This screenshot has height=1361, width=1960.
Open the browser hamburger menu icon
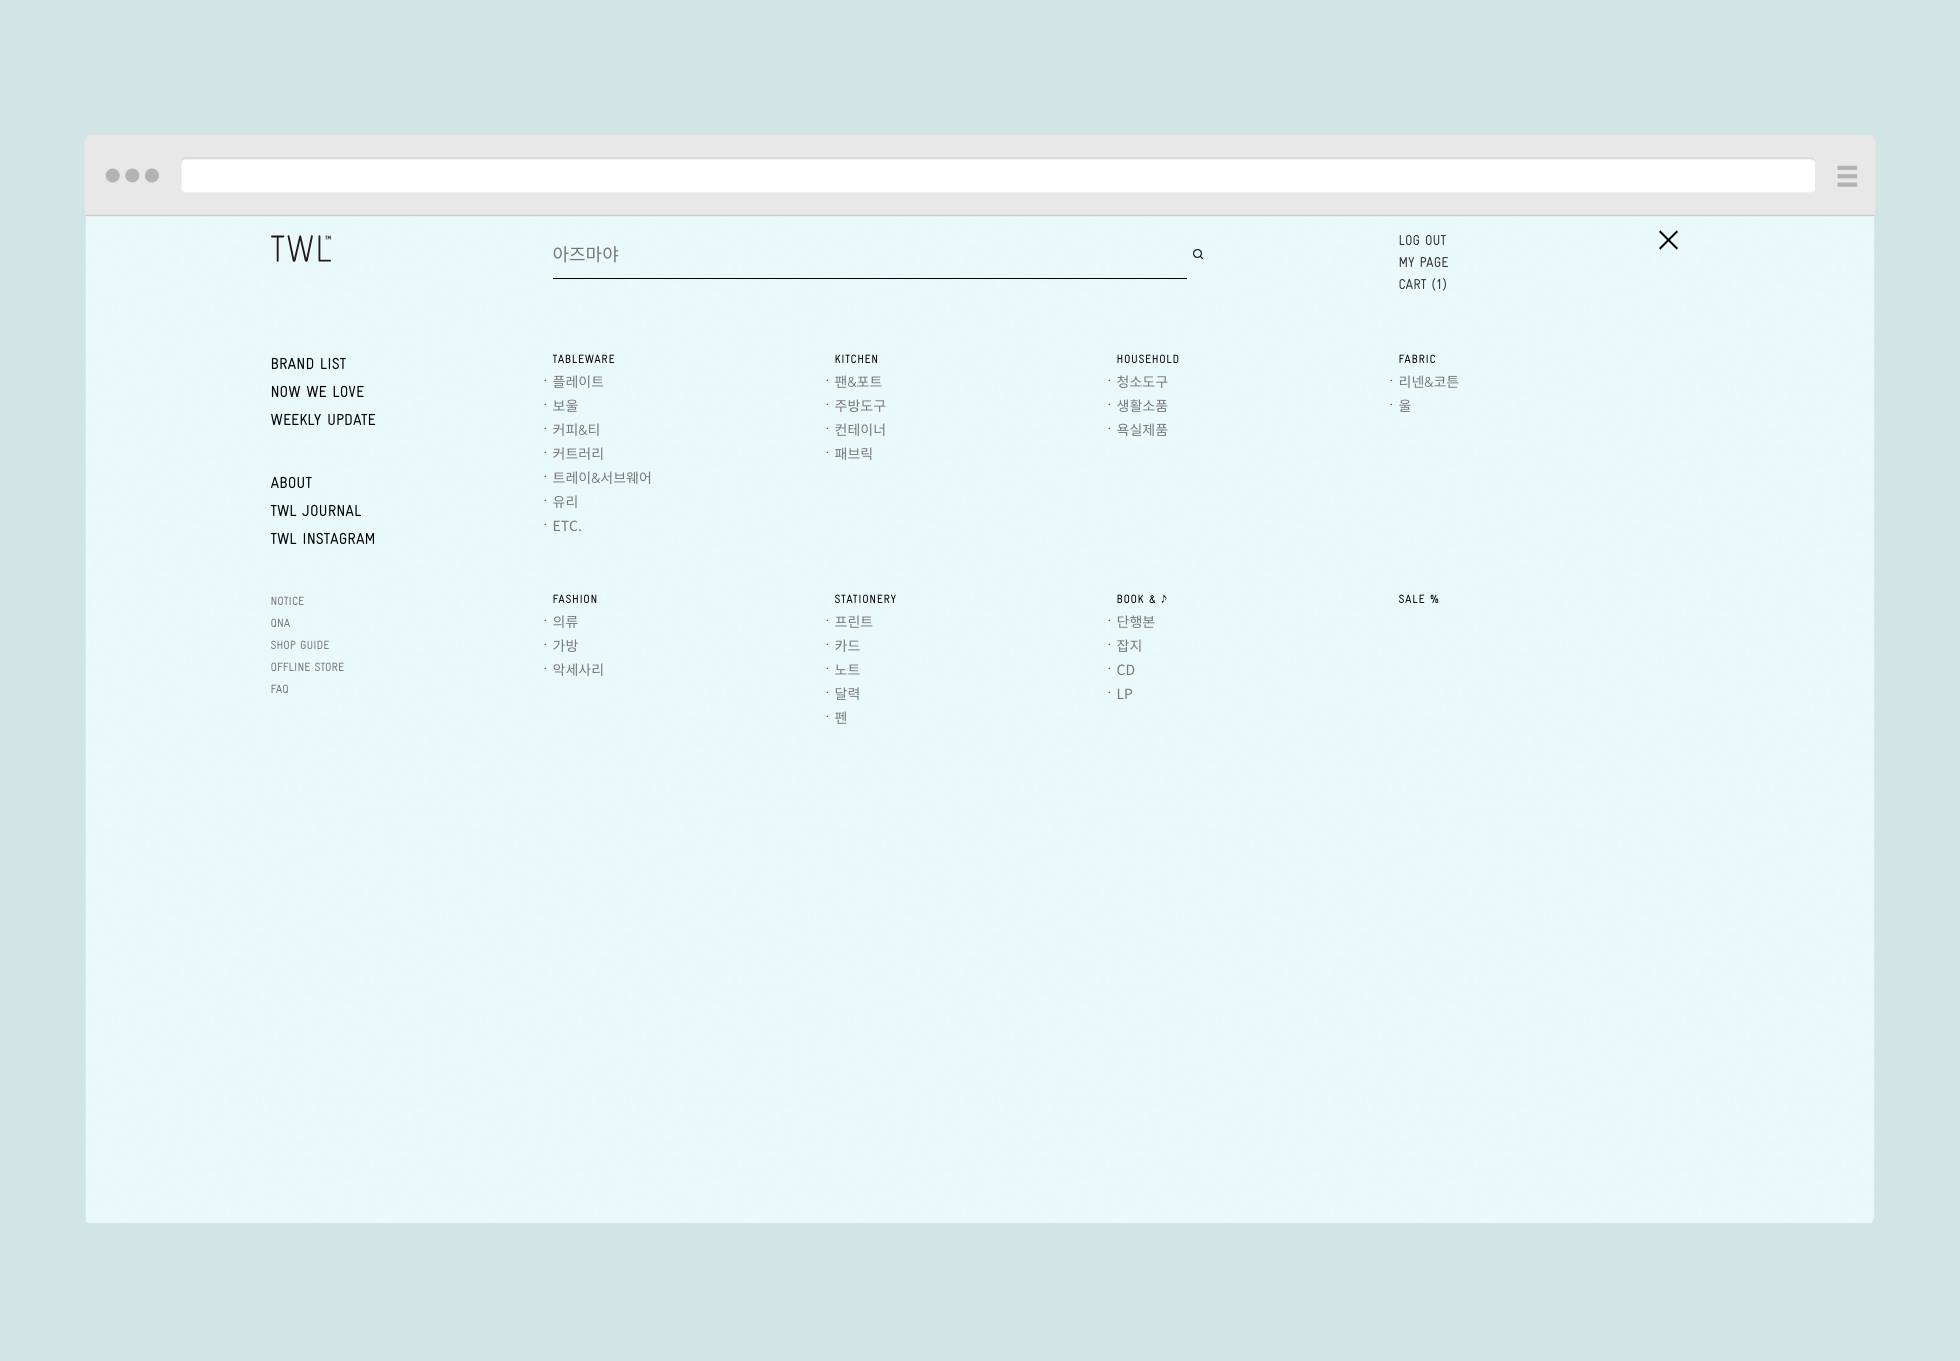point(1846,176)
